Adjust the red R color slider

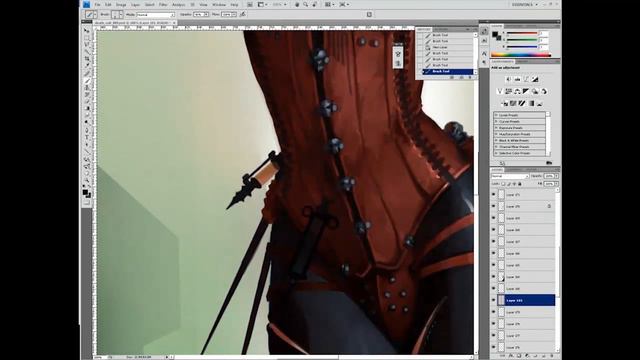522,33
